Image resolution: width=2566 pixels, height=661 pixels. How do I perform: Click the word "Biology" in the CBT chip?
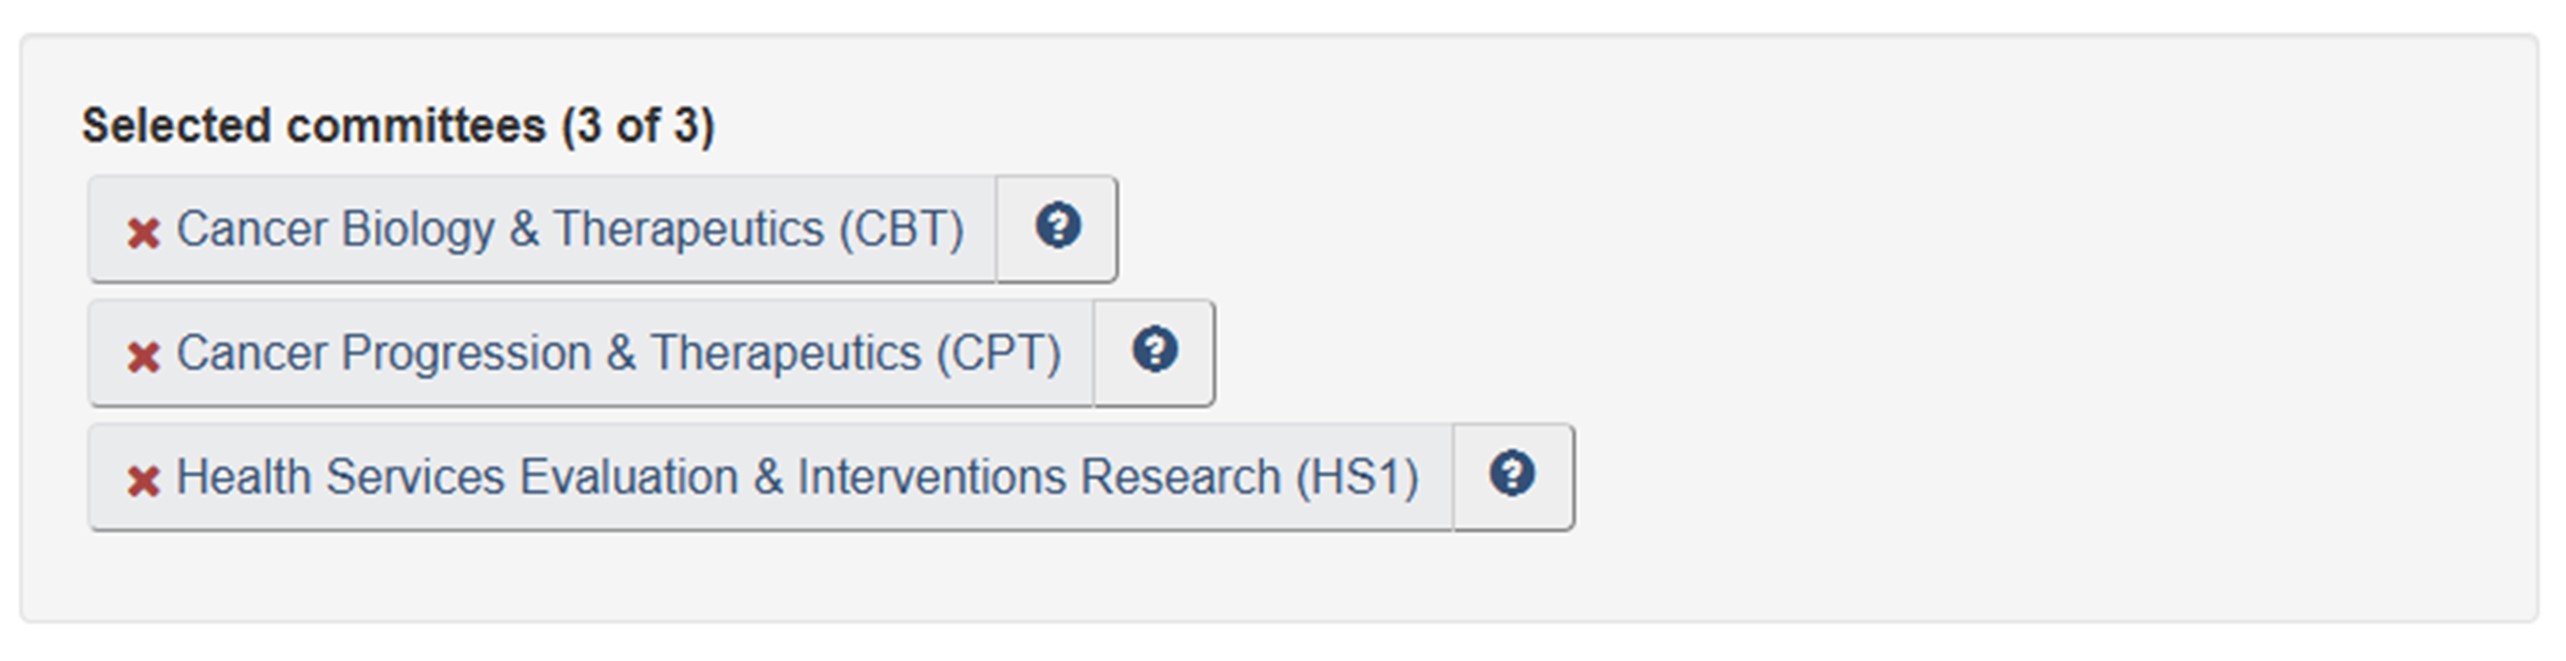tap(418, 229)
